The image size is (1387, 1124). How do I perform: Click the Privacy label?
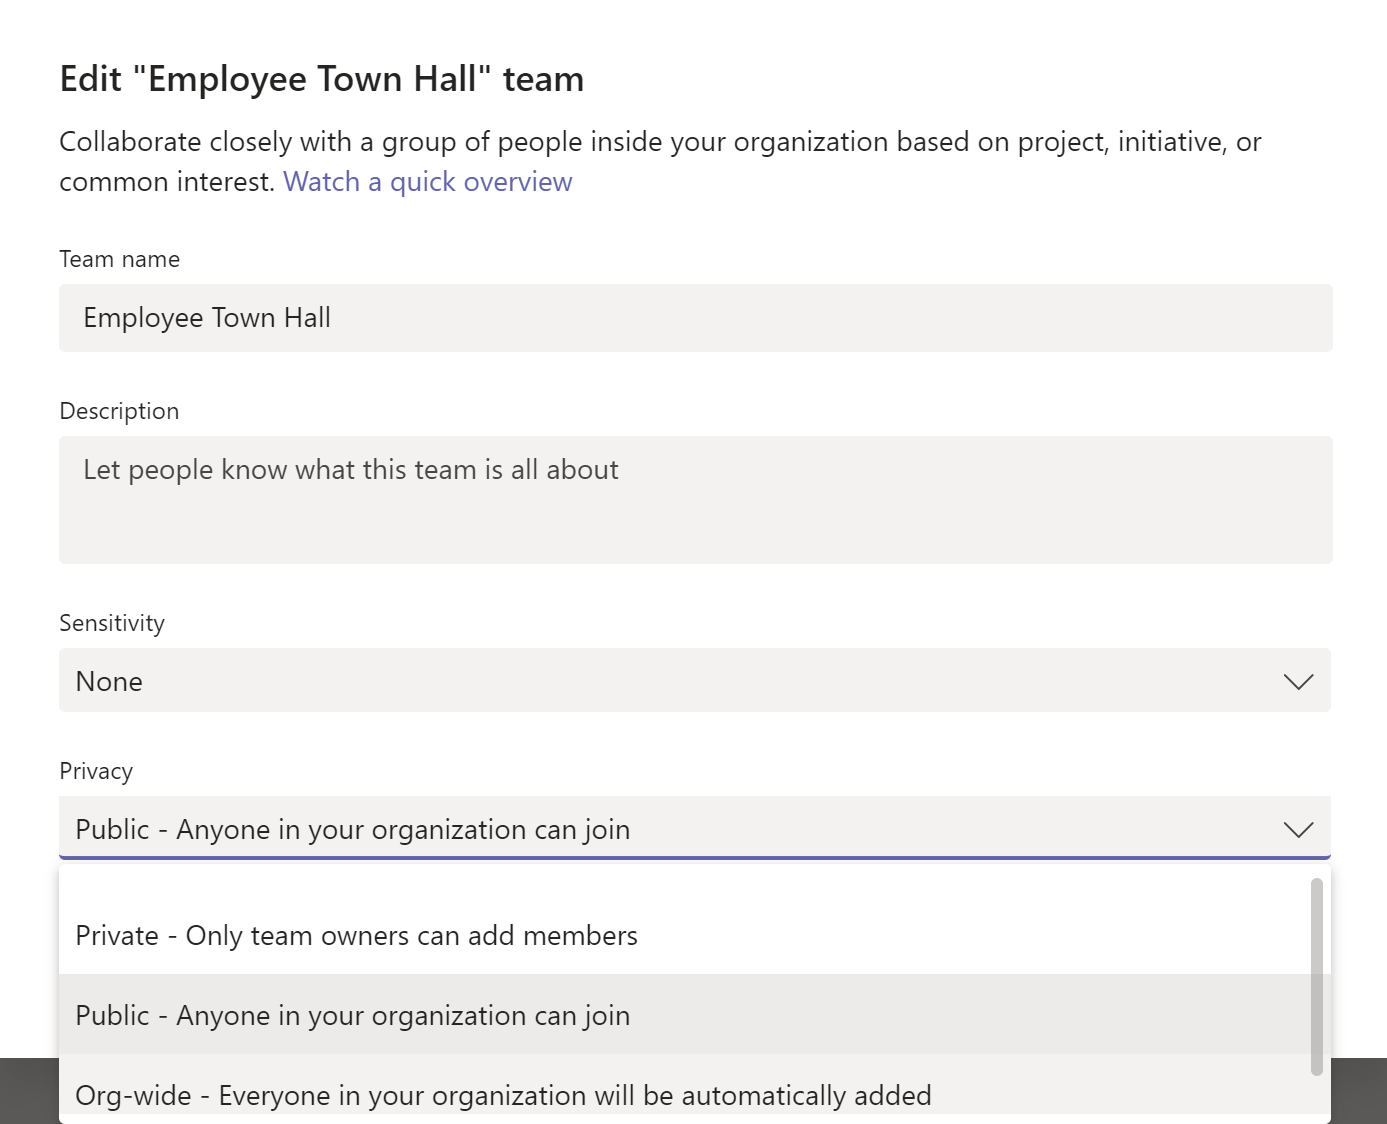point(96,771)
